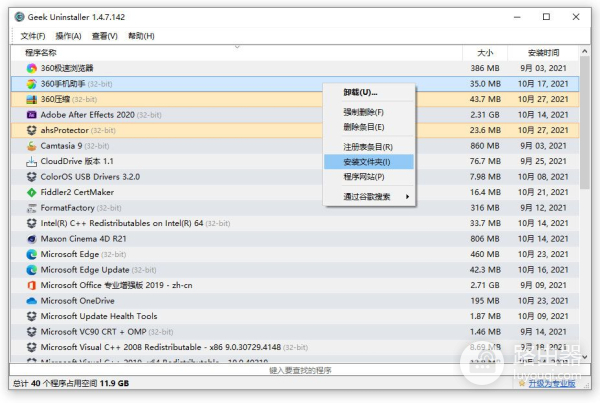Screen dimensions: 600x403
Task: Click the 360压缩 program icon
Action: tap(31, 100)
